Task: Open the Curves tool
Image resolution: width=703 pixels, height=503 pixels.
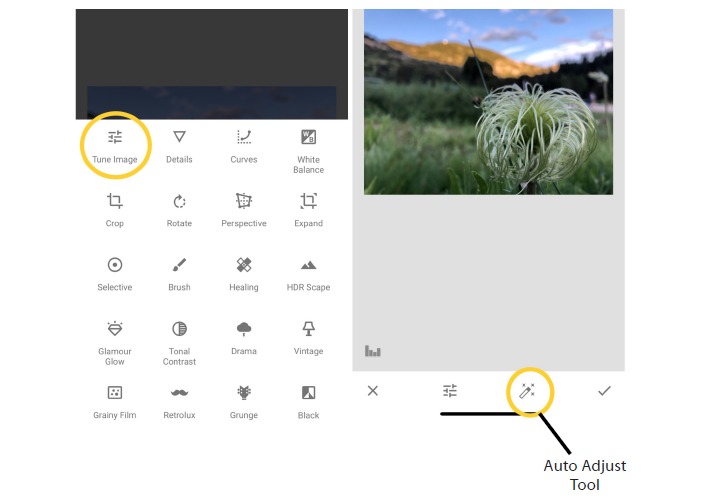Action: tap(244, 146)
